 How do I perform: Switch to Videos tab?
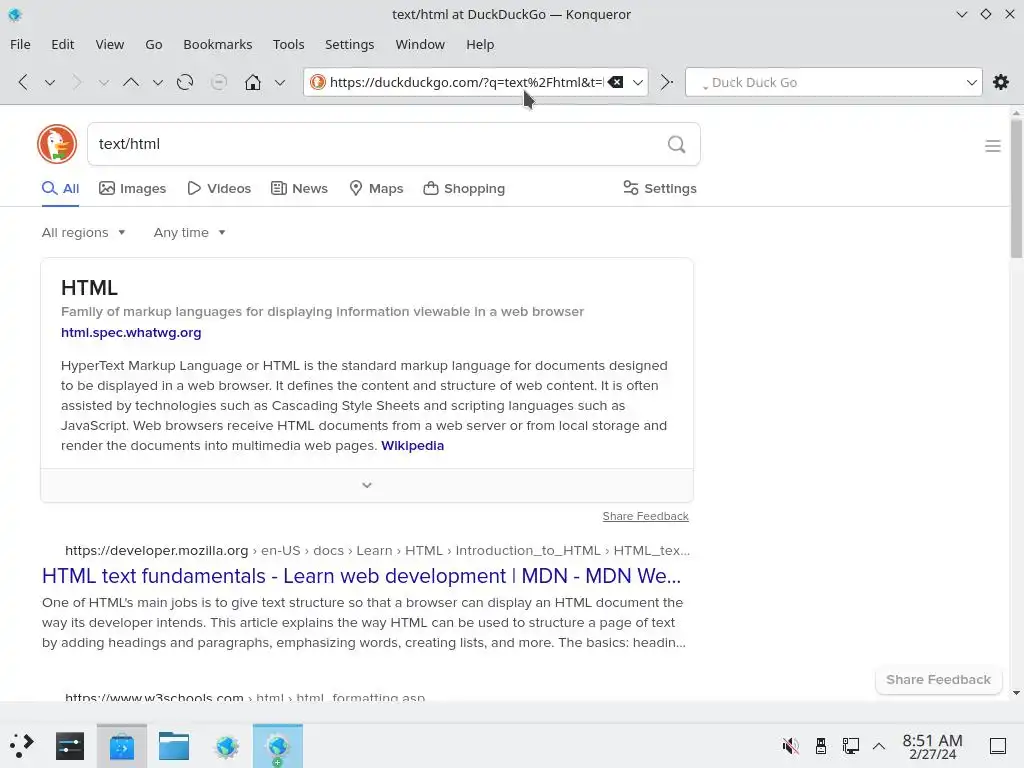[x=219, y=189]
